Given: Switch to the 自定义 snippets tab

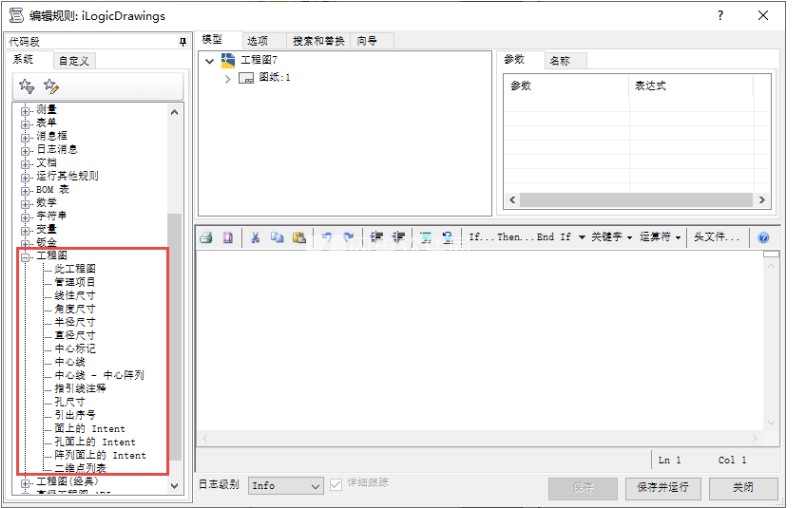Looking at the screenshot, I should click(x=74, y=61).
